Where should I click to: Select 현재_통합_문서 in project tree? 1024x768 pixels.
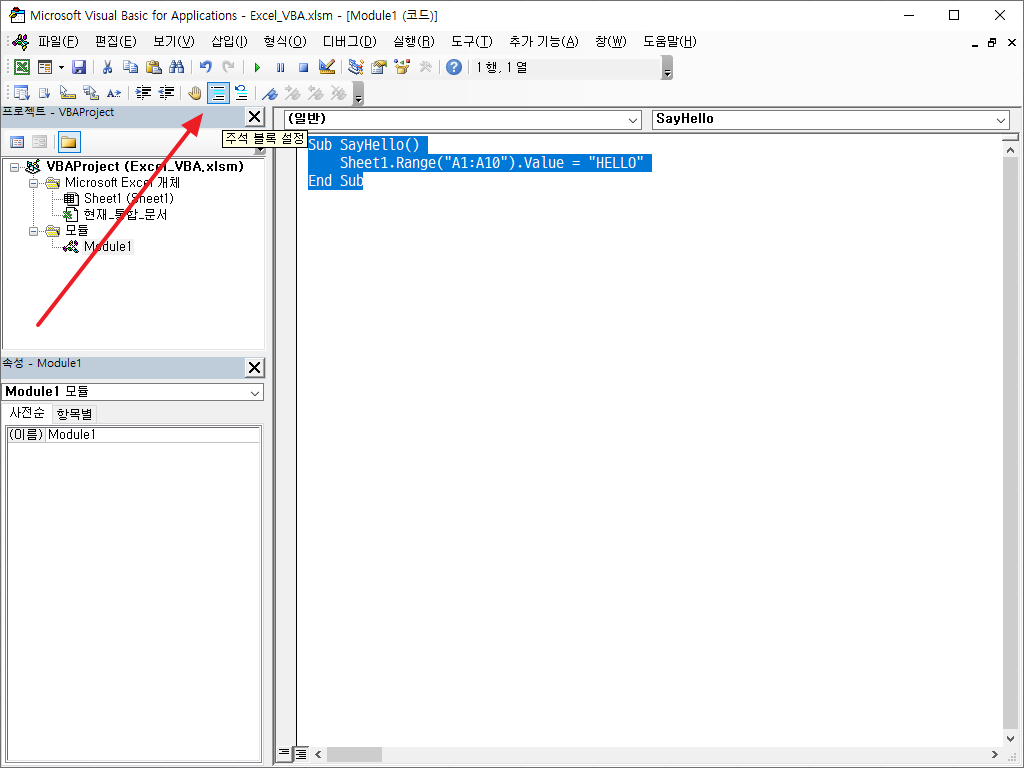(125, 215)
